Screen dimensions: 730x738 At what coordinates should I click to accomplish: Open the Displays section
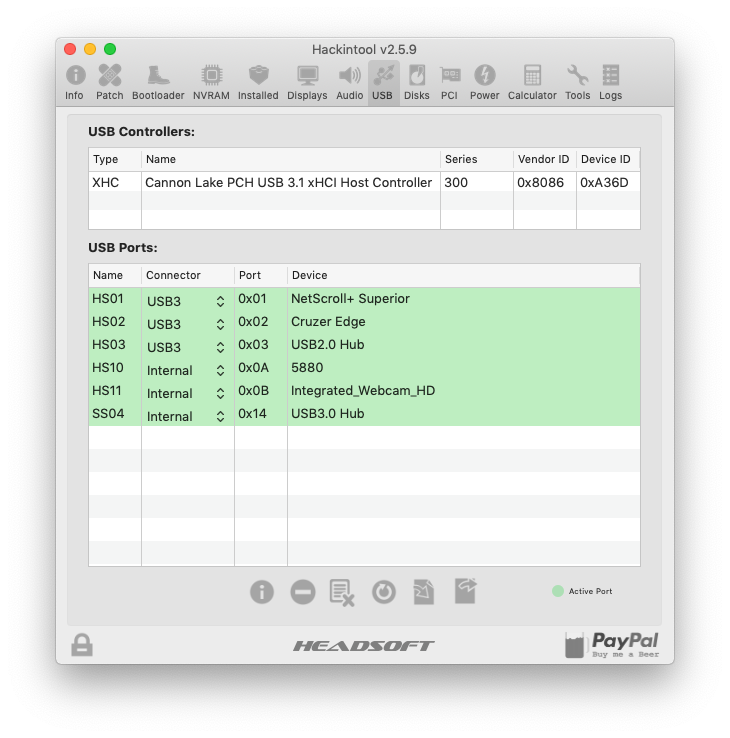307,83
